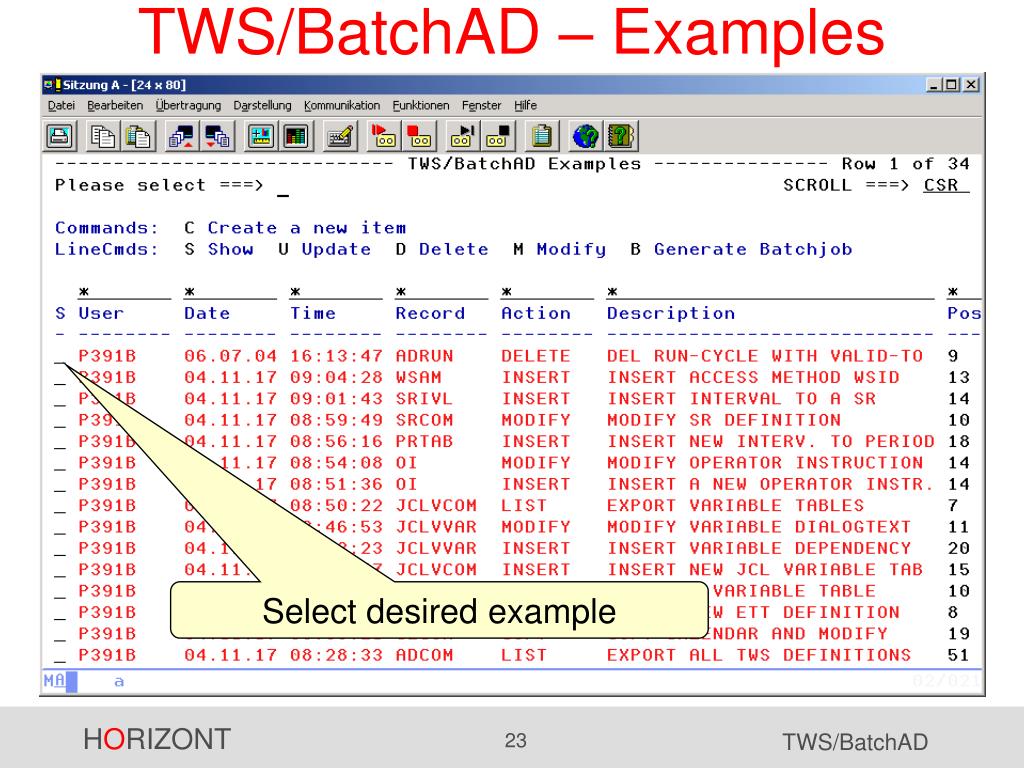Screen dimensions: 1024x768
Task: Click the filter field above Pos column
Action: (x=965, y=293)
